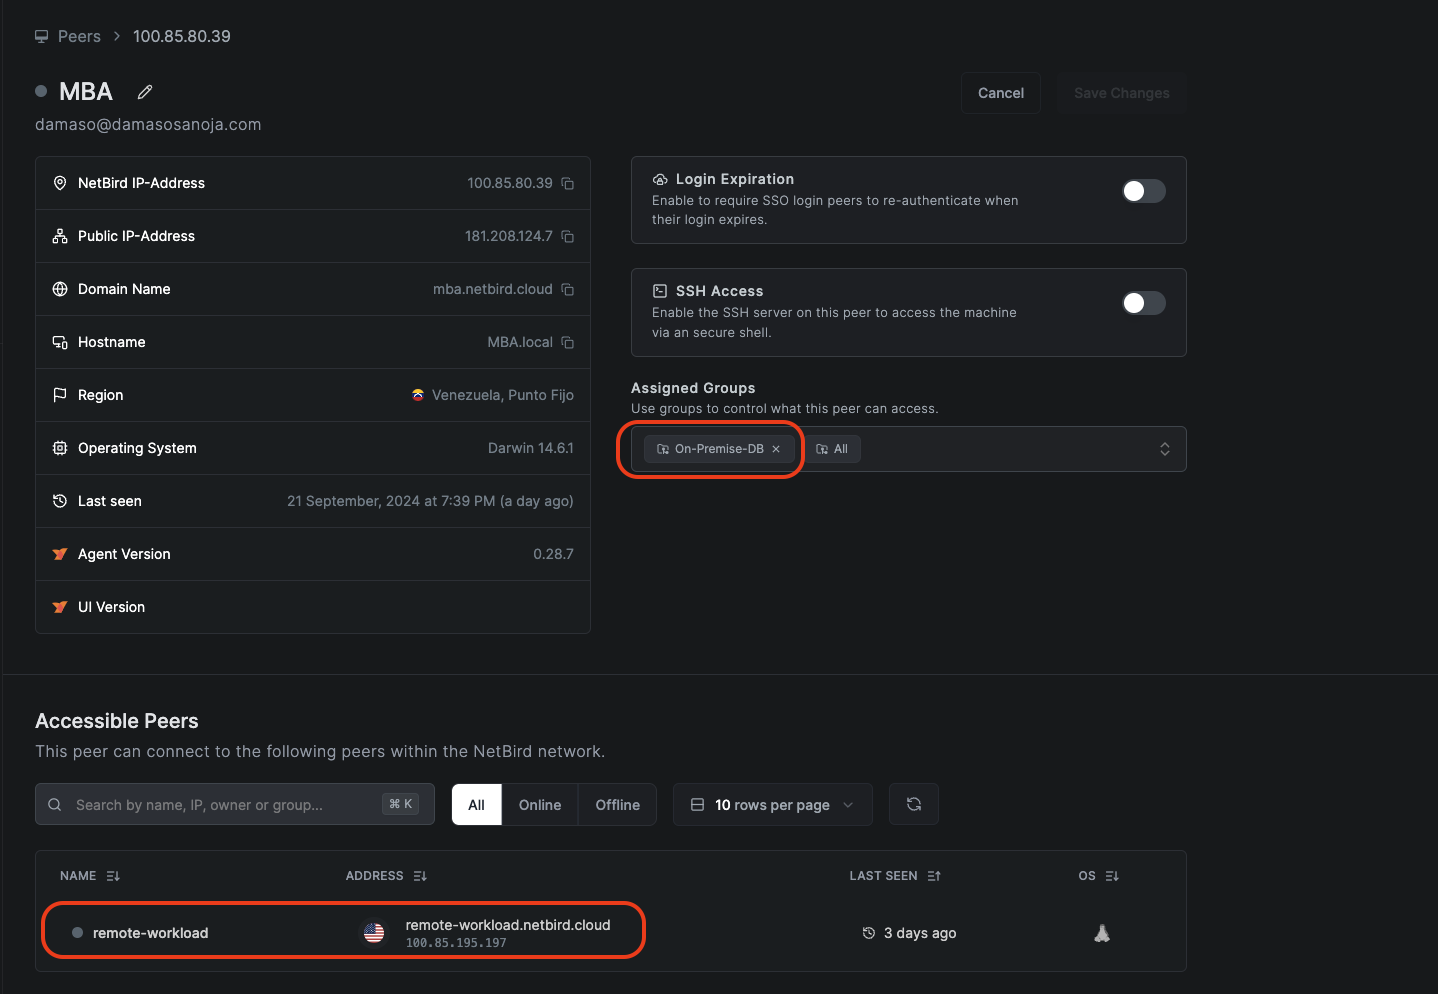Copy the NetBird IP-Address 100.85.80.39
The image size is (1438, 994).
[567, 183]
